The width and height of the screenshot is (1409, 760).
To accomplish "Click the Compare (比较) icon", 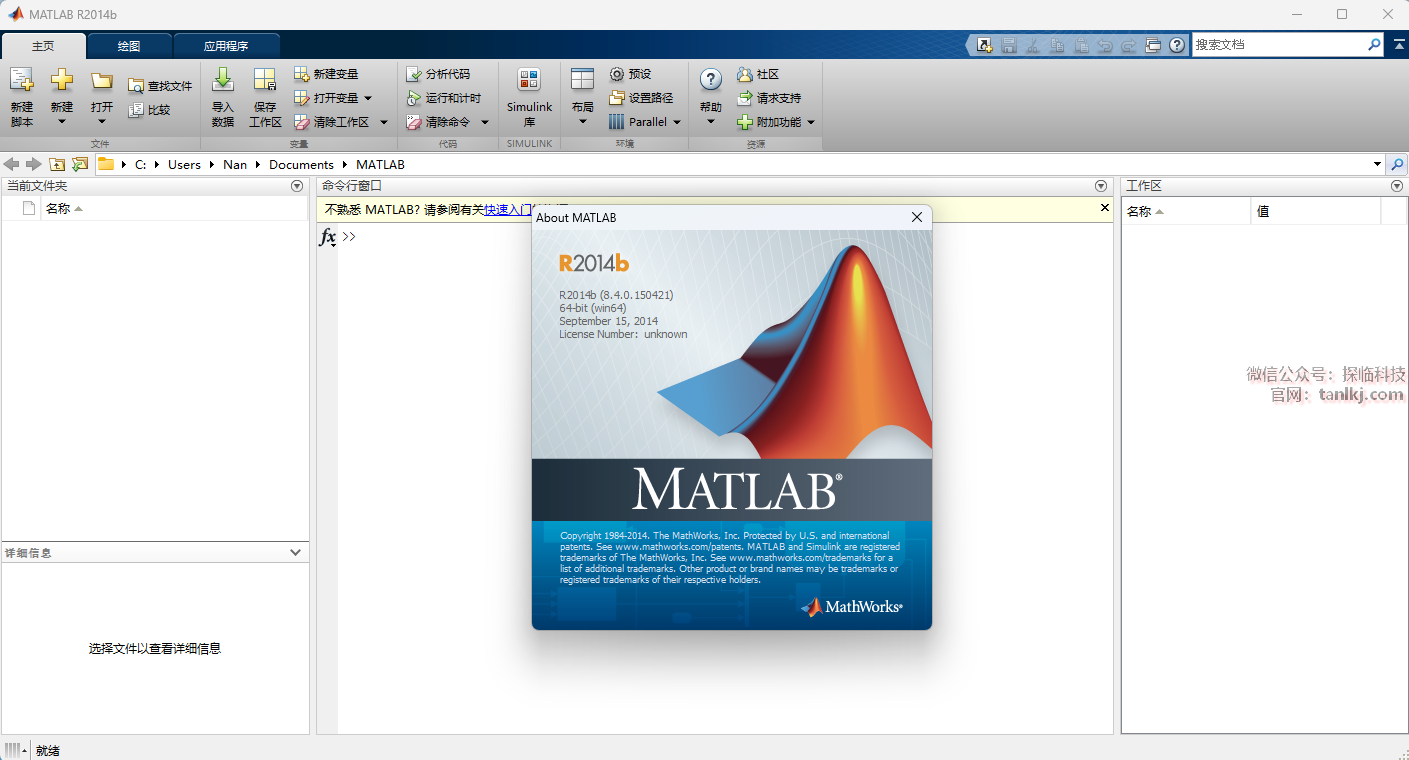I will 137,110.
